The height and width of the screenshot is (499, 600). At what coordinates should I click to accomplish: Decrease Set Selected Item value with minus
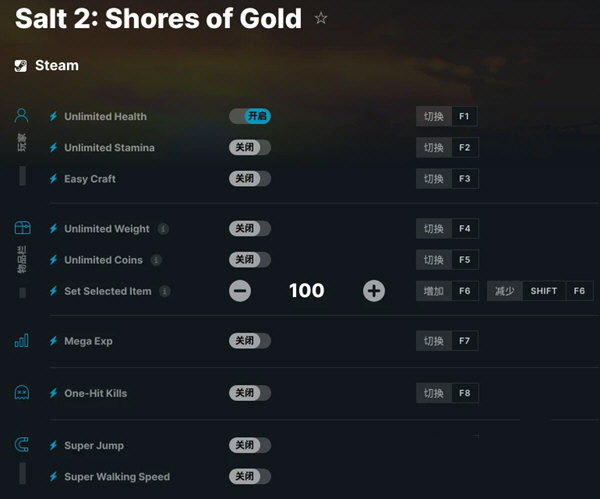pyautogui.click(x=240, y=291)
